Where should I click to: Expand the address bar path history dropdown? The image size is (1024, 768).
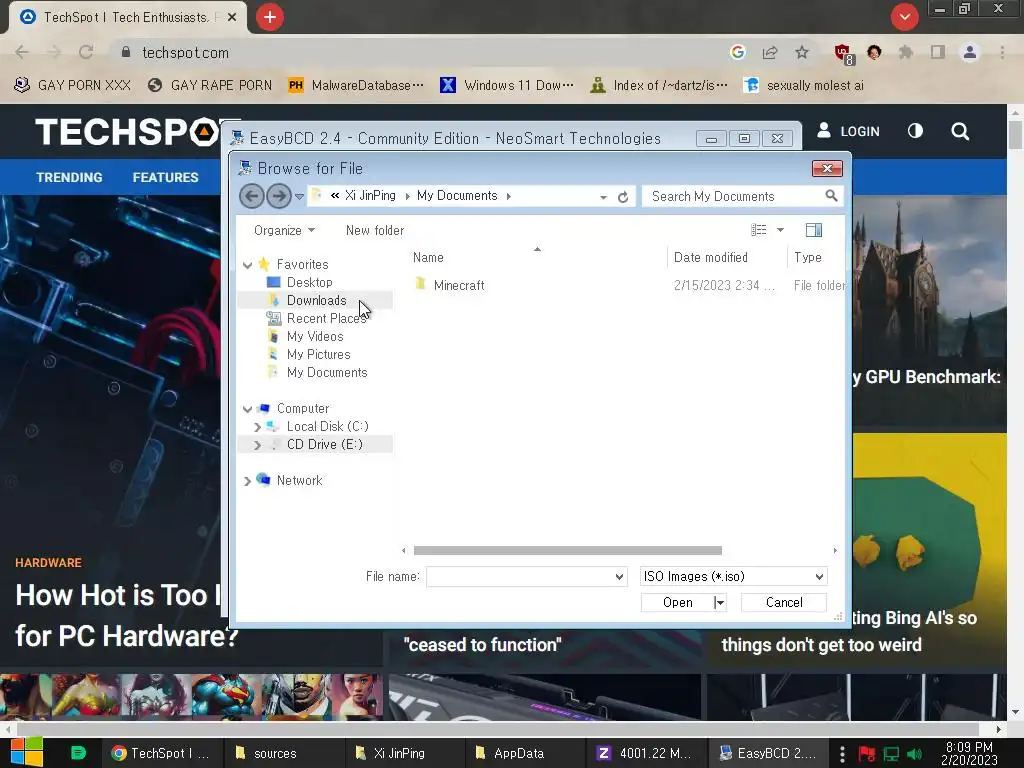[603, 197]
